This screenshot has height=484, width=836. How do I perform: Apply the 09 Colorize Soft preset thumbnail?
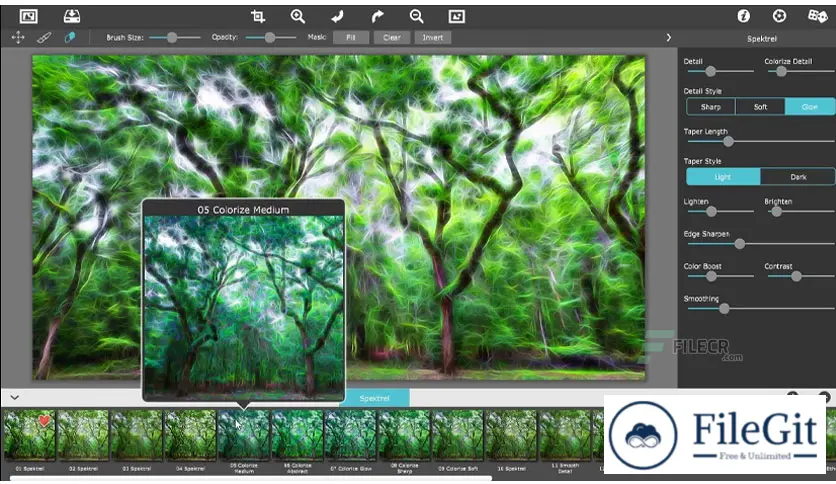pyautogui.click(x=458, y=435)
